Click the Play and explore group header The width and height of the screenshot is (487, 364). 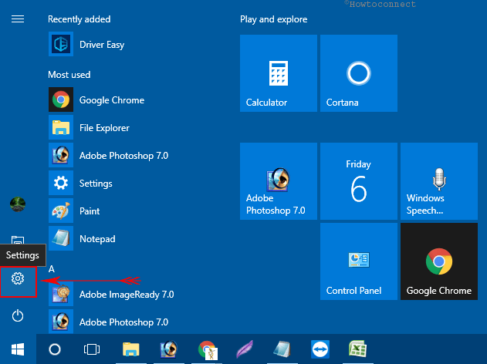click(273, 19)
